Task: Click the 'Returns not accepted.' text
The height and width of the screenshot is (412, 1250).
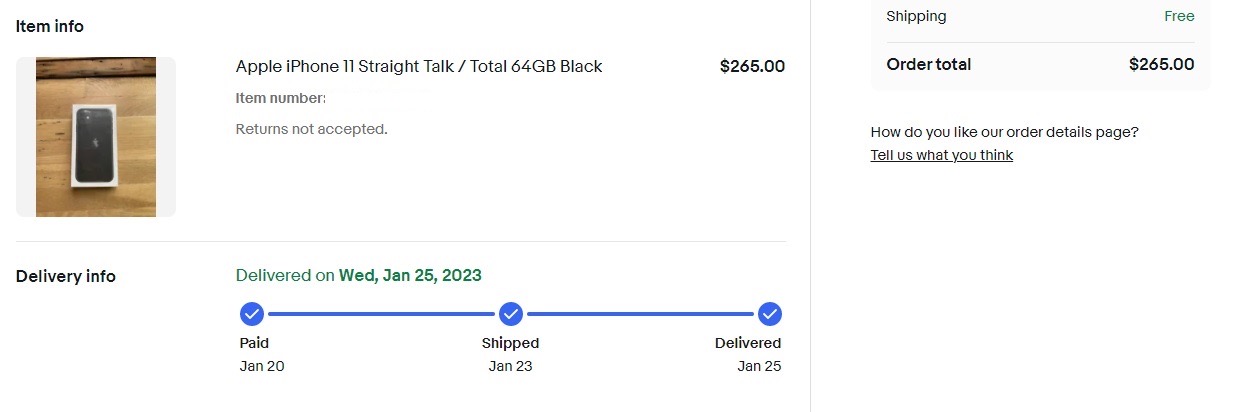Action: (311, 129)
